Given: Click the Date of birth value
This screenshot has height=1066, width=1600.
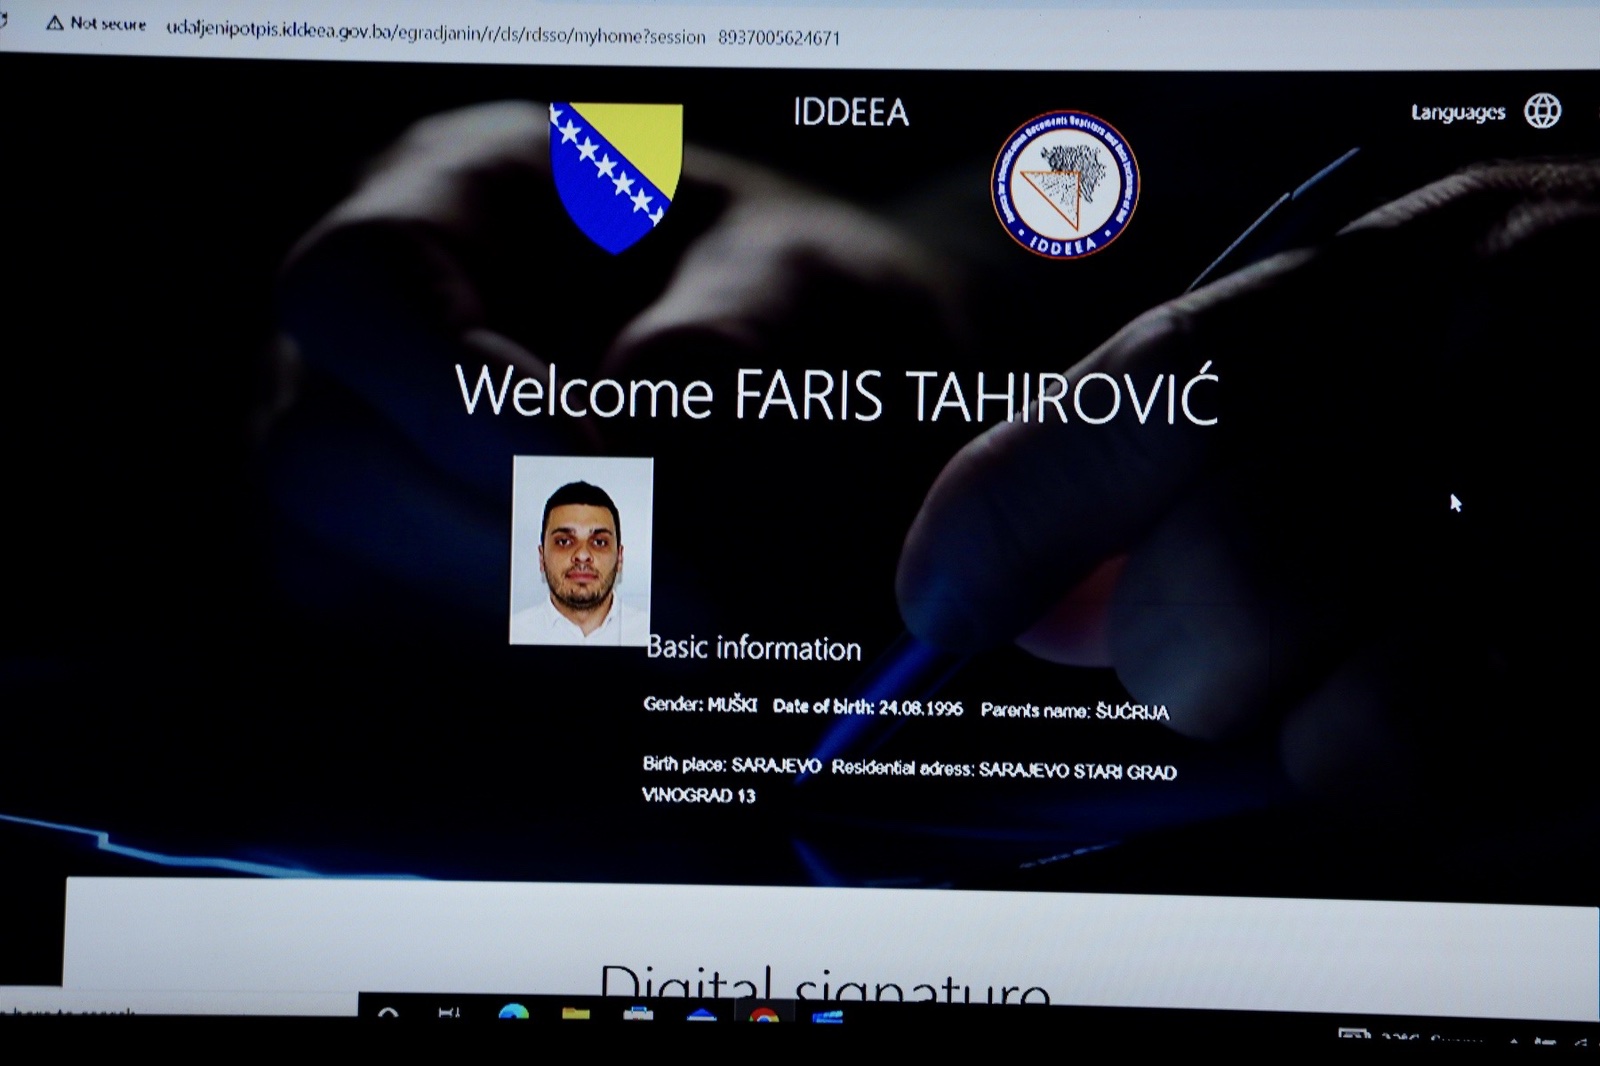Looking at the screenshot, I should (920, 708).
